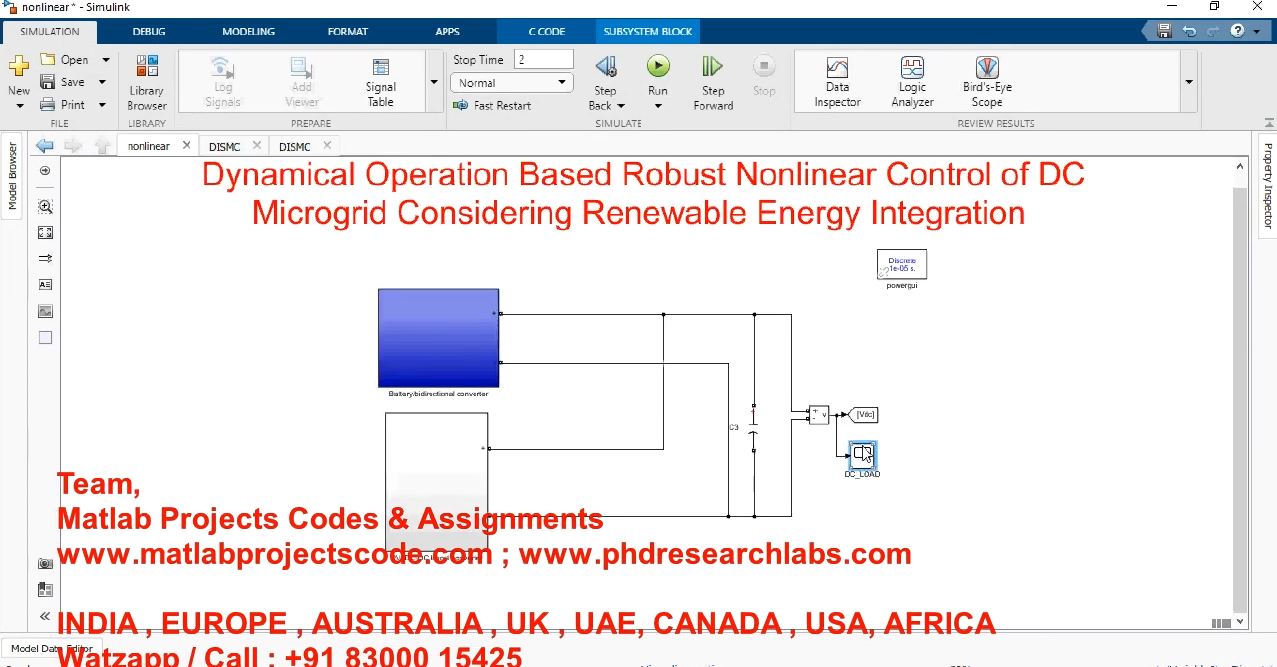Viewport: 1277px width, 667px height.
Task: Select the blue Battery/bidirectional converter block
Action: [x=438, y=337]
